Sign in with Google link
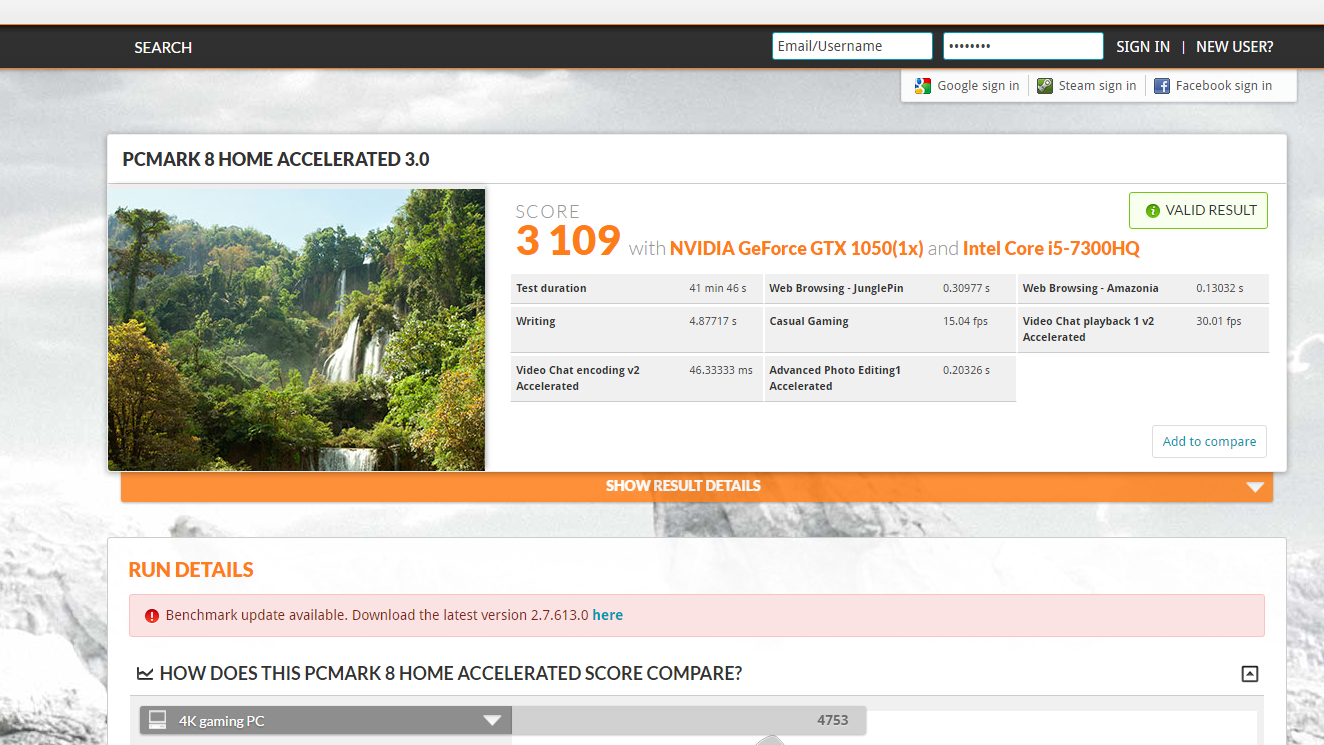This screenshot has height=745, width=1324. (978, 86)
